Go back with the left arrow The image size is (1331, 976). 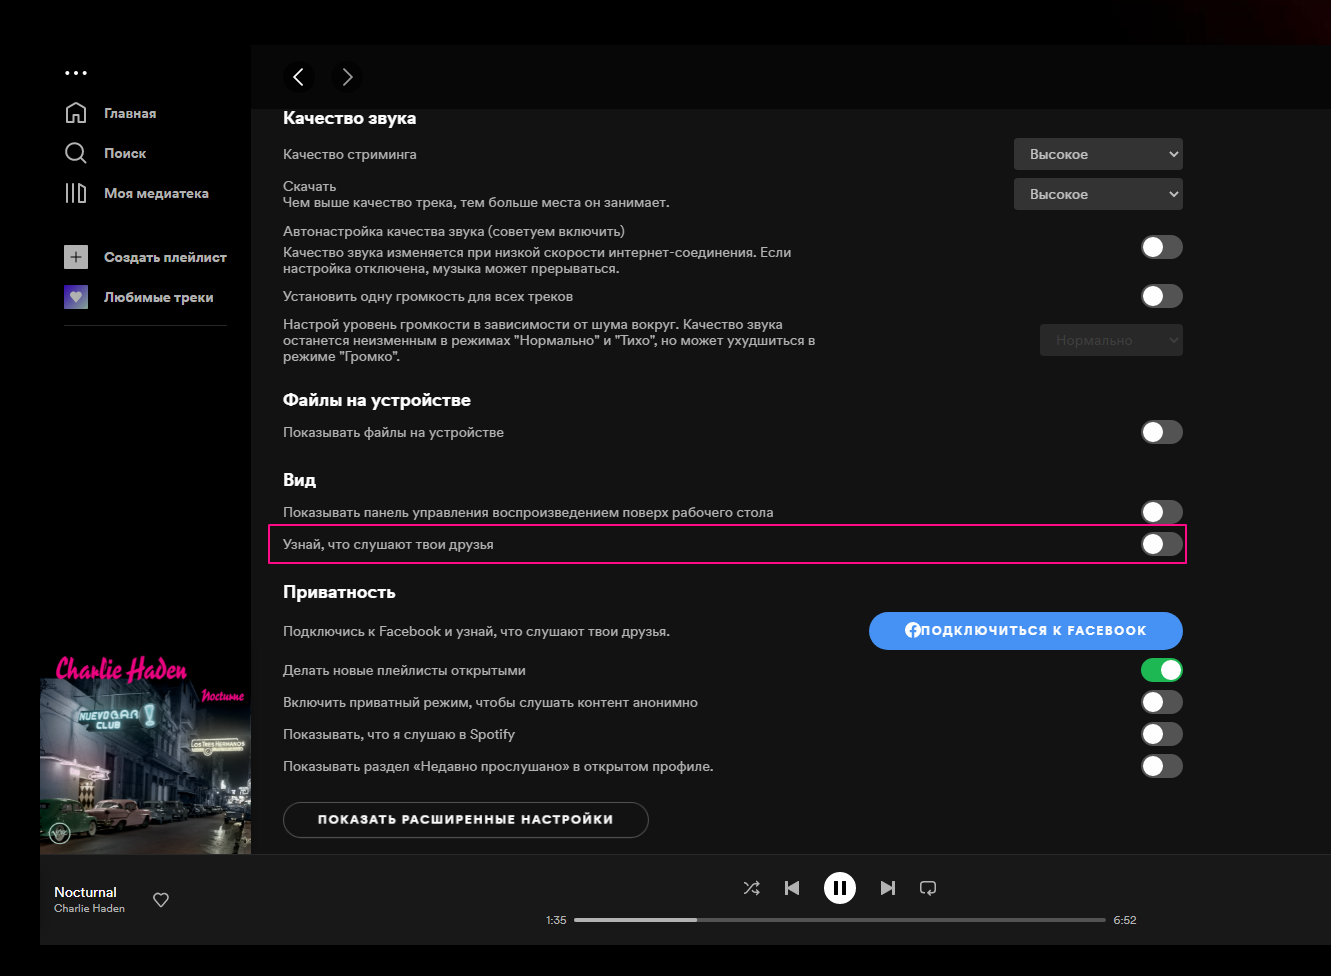pos(298,77)
